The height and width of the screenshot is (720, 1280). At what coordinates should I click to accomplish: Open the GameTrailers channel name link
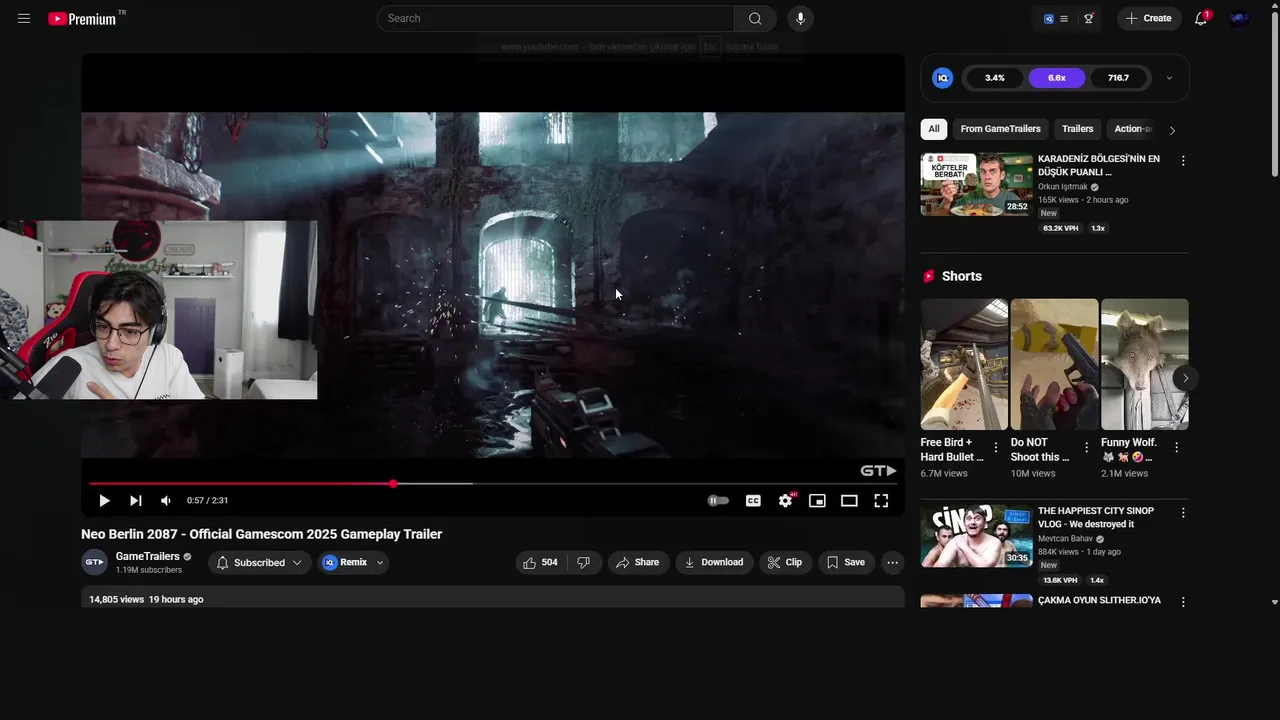point(148,556)
